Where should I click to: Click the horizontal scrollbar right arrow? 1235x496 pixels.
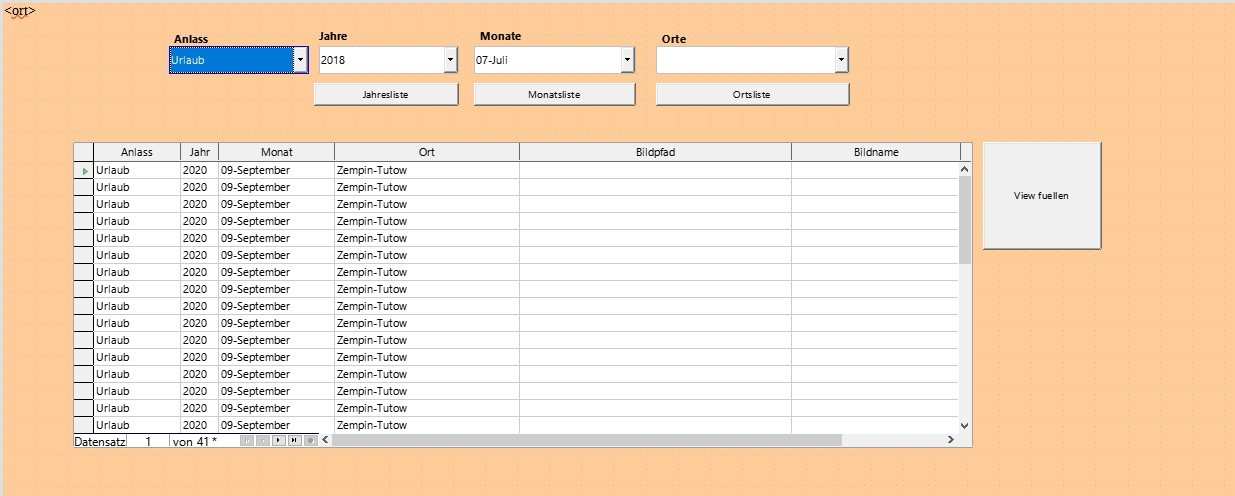click(951, 440)
